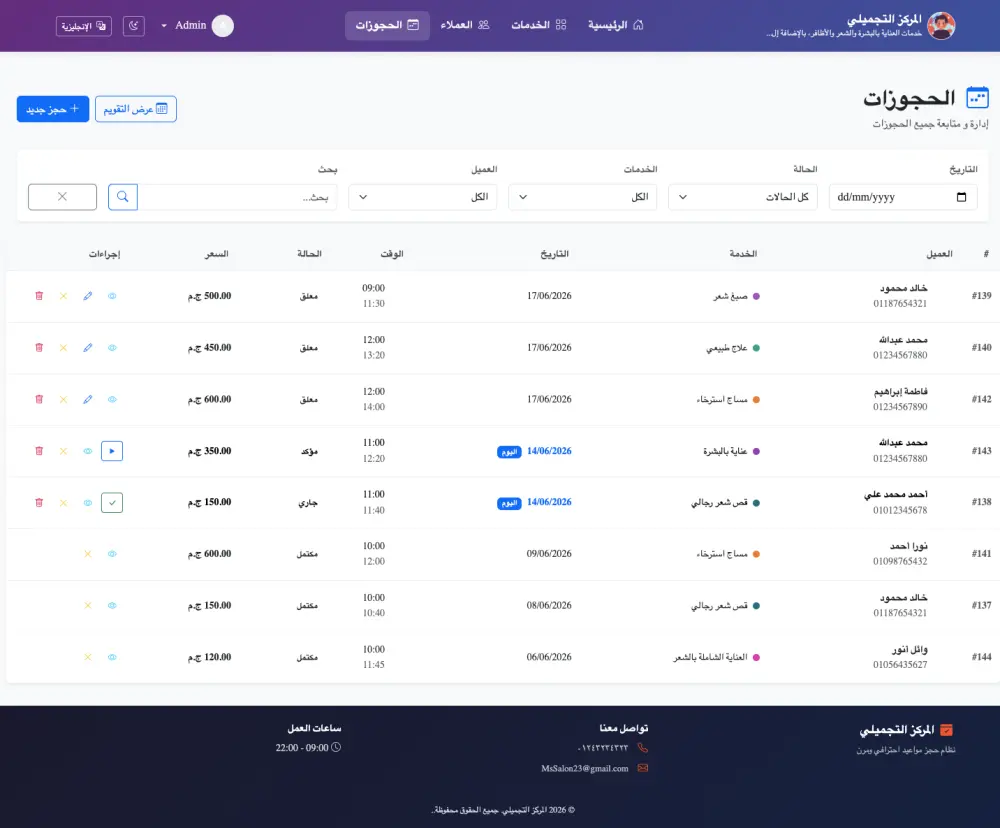
Task: Click the Admin user avatar
Action: point(223,26)
